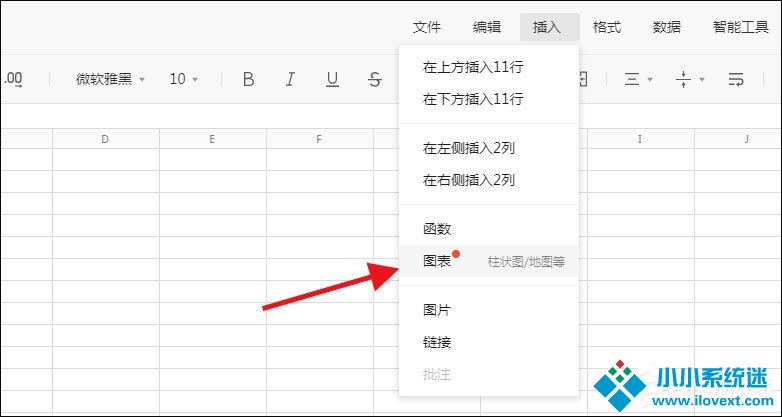Viewport: 782px width, 417px height.
Task: Open the 格式 menu
Action: pyautogui.click(x=607, y=27)
